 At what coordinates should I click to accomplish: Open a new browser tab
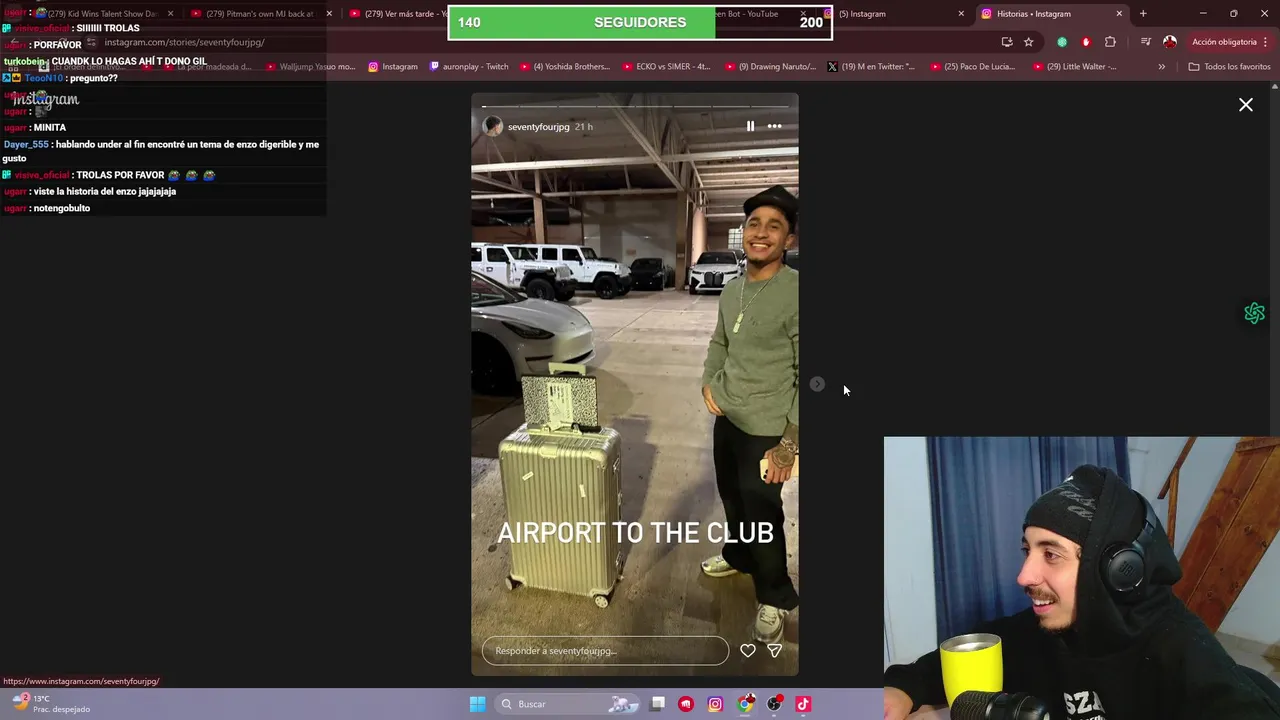click(1143, 14)
